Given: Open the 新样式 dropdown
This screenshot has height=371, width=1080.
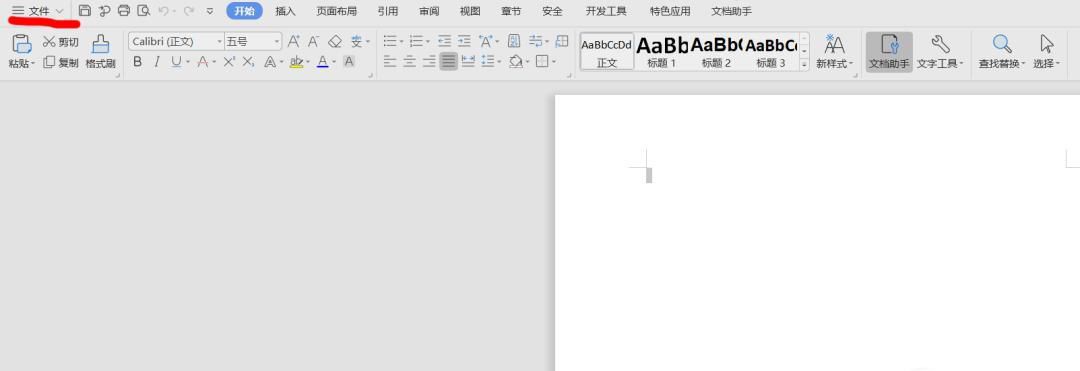Looking at the screenshot, I should click(835, 52).
